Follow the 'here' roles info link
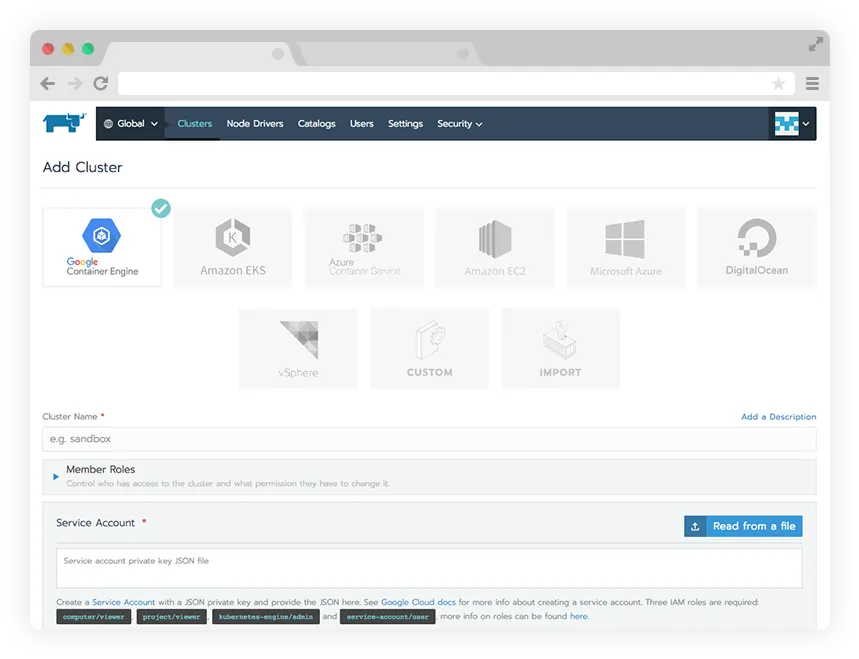The height and width of the screenshot is (659, 859). coord(579,616)
